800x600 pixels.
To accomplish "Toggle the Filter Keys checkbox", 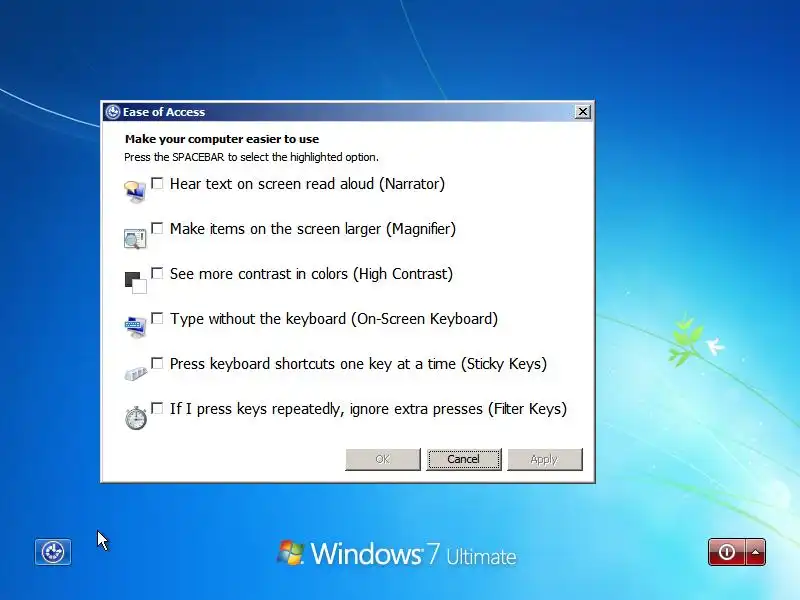I will point(157,408).
